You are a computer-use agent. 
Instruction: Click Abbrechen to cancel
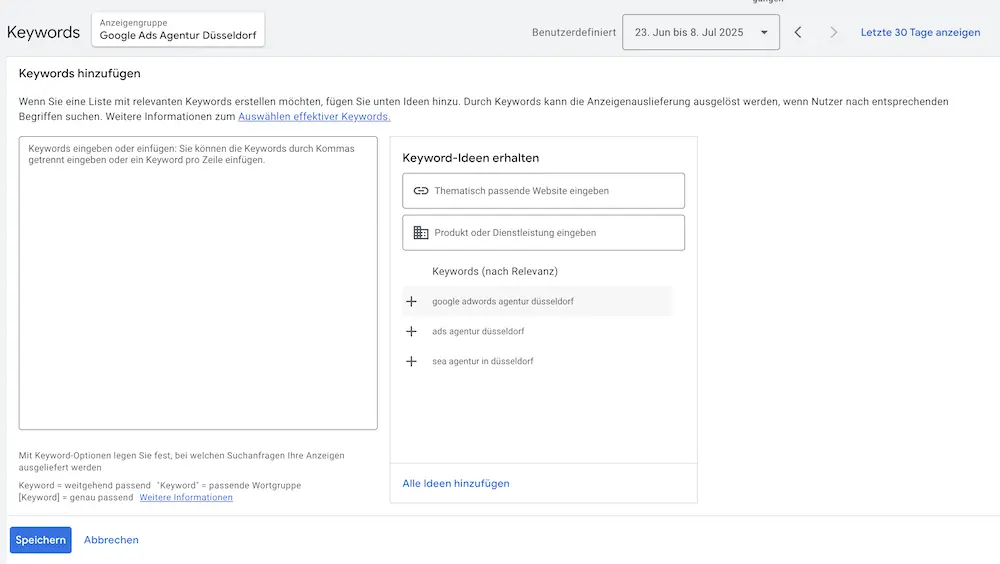click(x=111, y=540)
